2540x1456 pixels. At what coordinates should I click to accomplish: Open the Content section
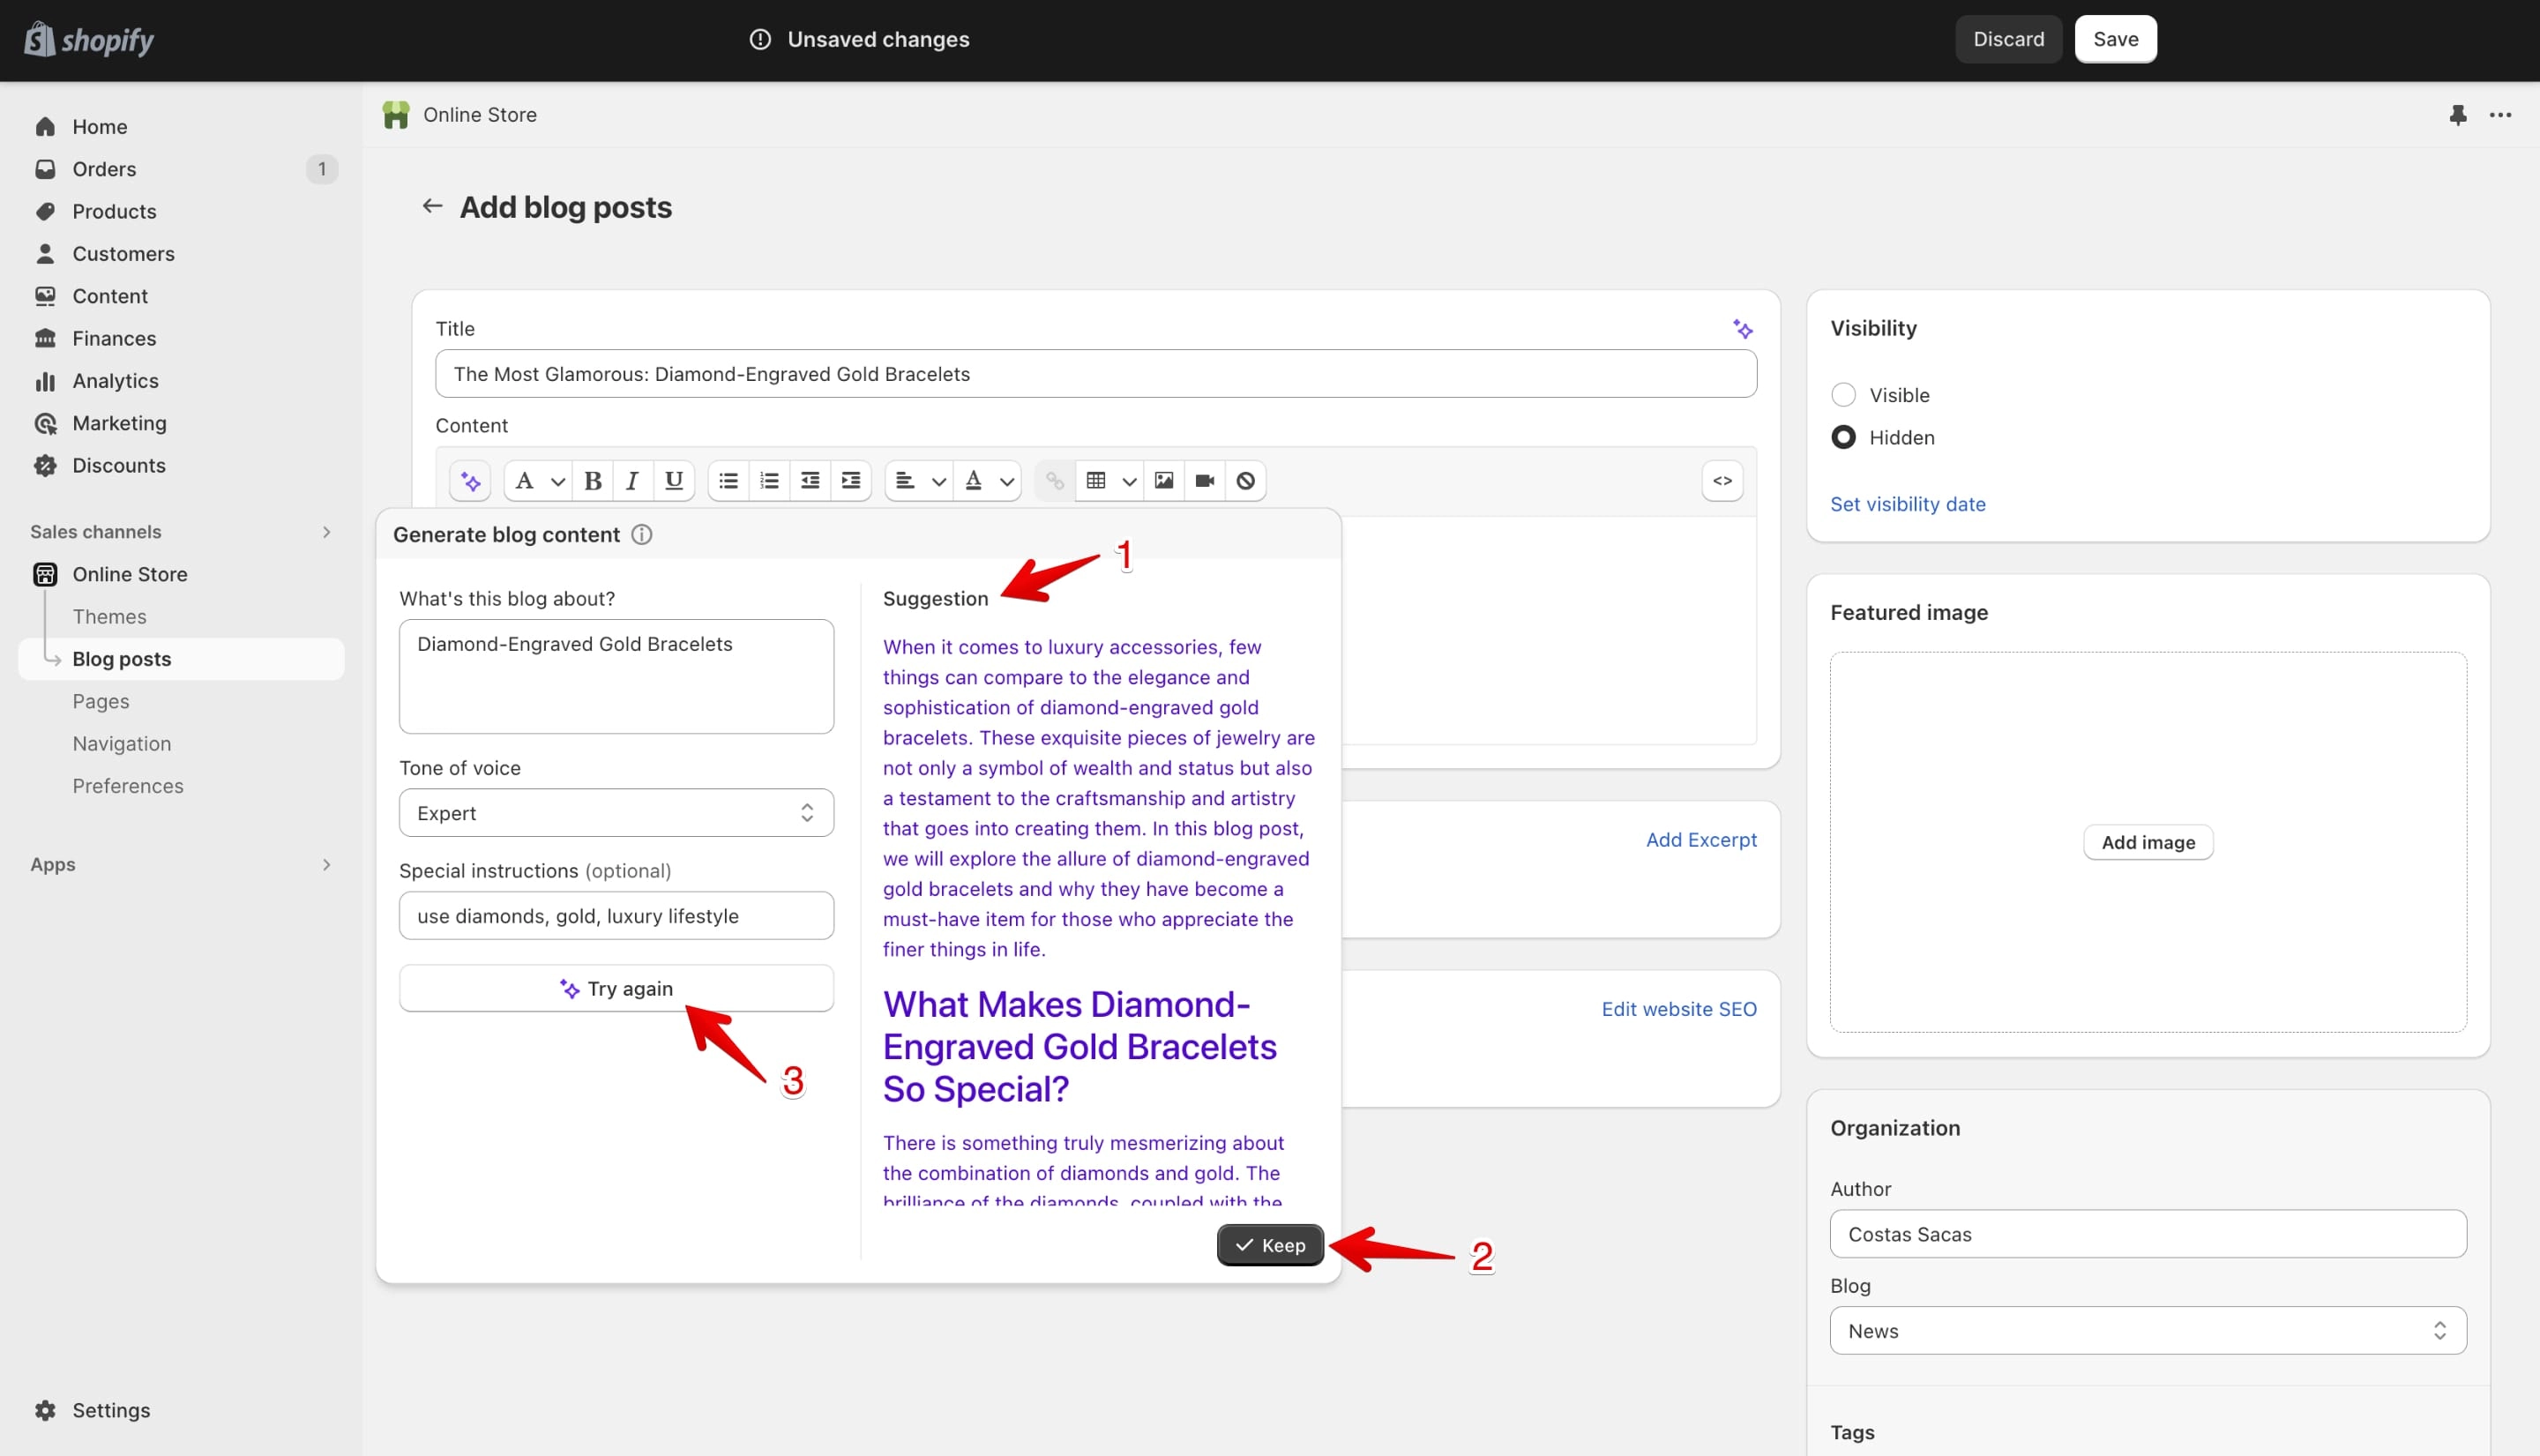110,296
